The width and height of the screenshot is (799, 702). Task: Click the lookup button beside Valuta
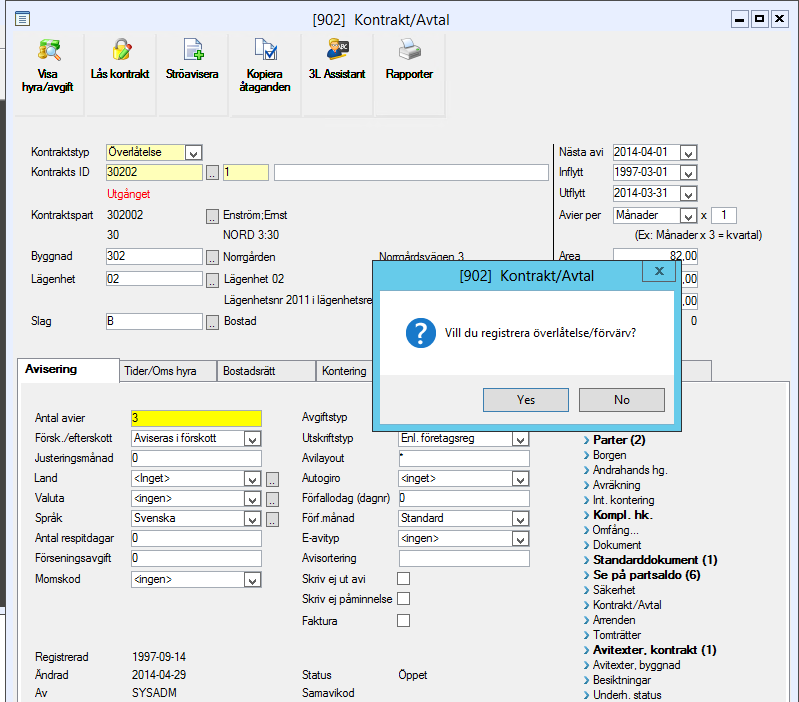click(273, 499)
